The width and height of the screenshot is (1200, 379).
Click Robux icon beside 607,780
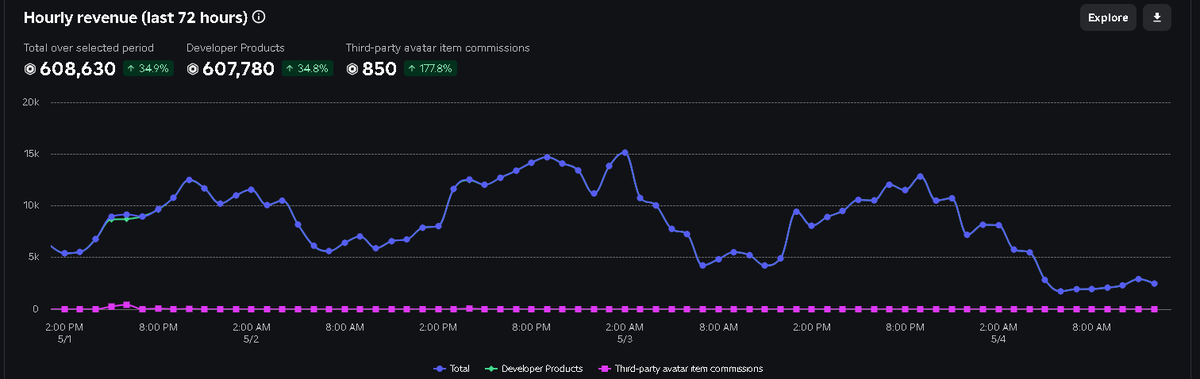coord(193,69)
